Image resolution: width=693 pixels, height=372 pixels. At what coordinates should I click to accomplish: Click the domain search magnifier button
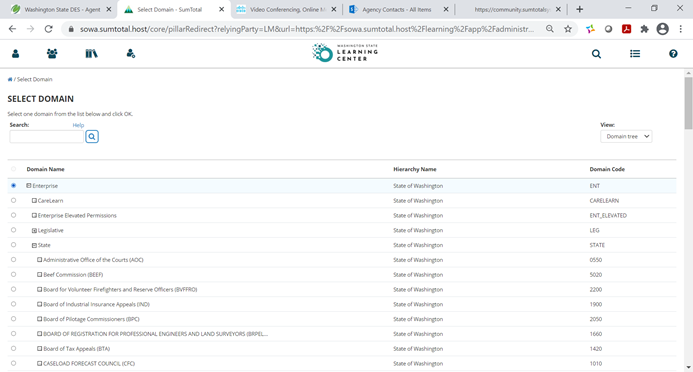92,137
